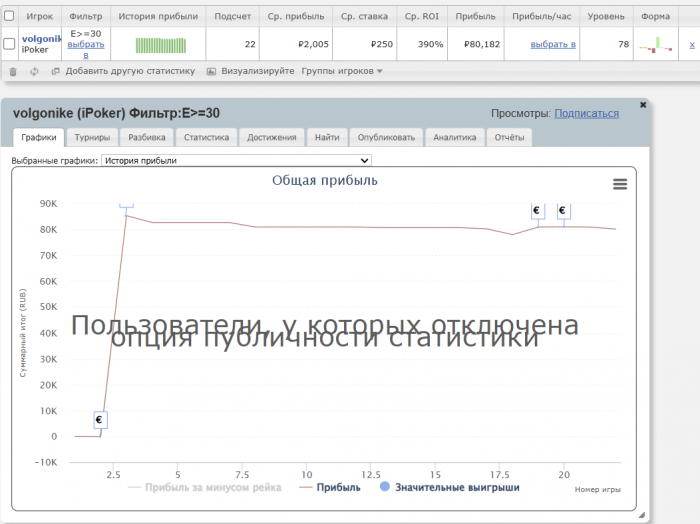Screen dimensions: 700x524
Task: Go to the Достижения tab
Action: (271, 137)
